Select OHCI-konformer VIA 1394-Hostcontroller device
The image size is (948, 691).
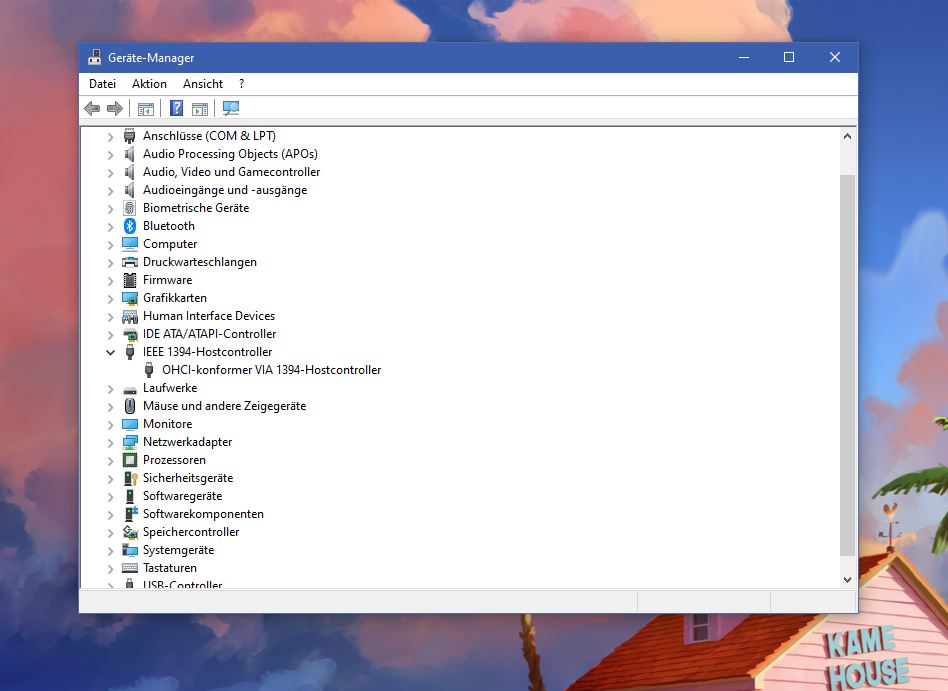pyautogui.click(x=271, y=370)
